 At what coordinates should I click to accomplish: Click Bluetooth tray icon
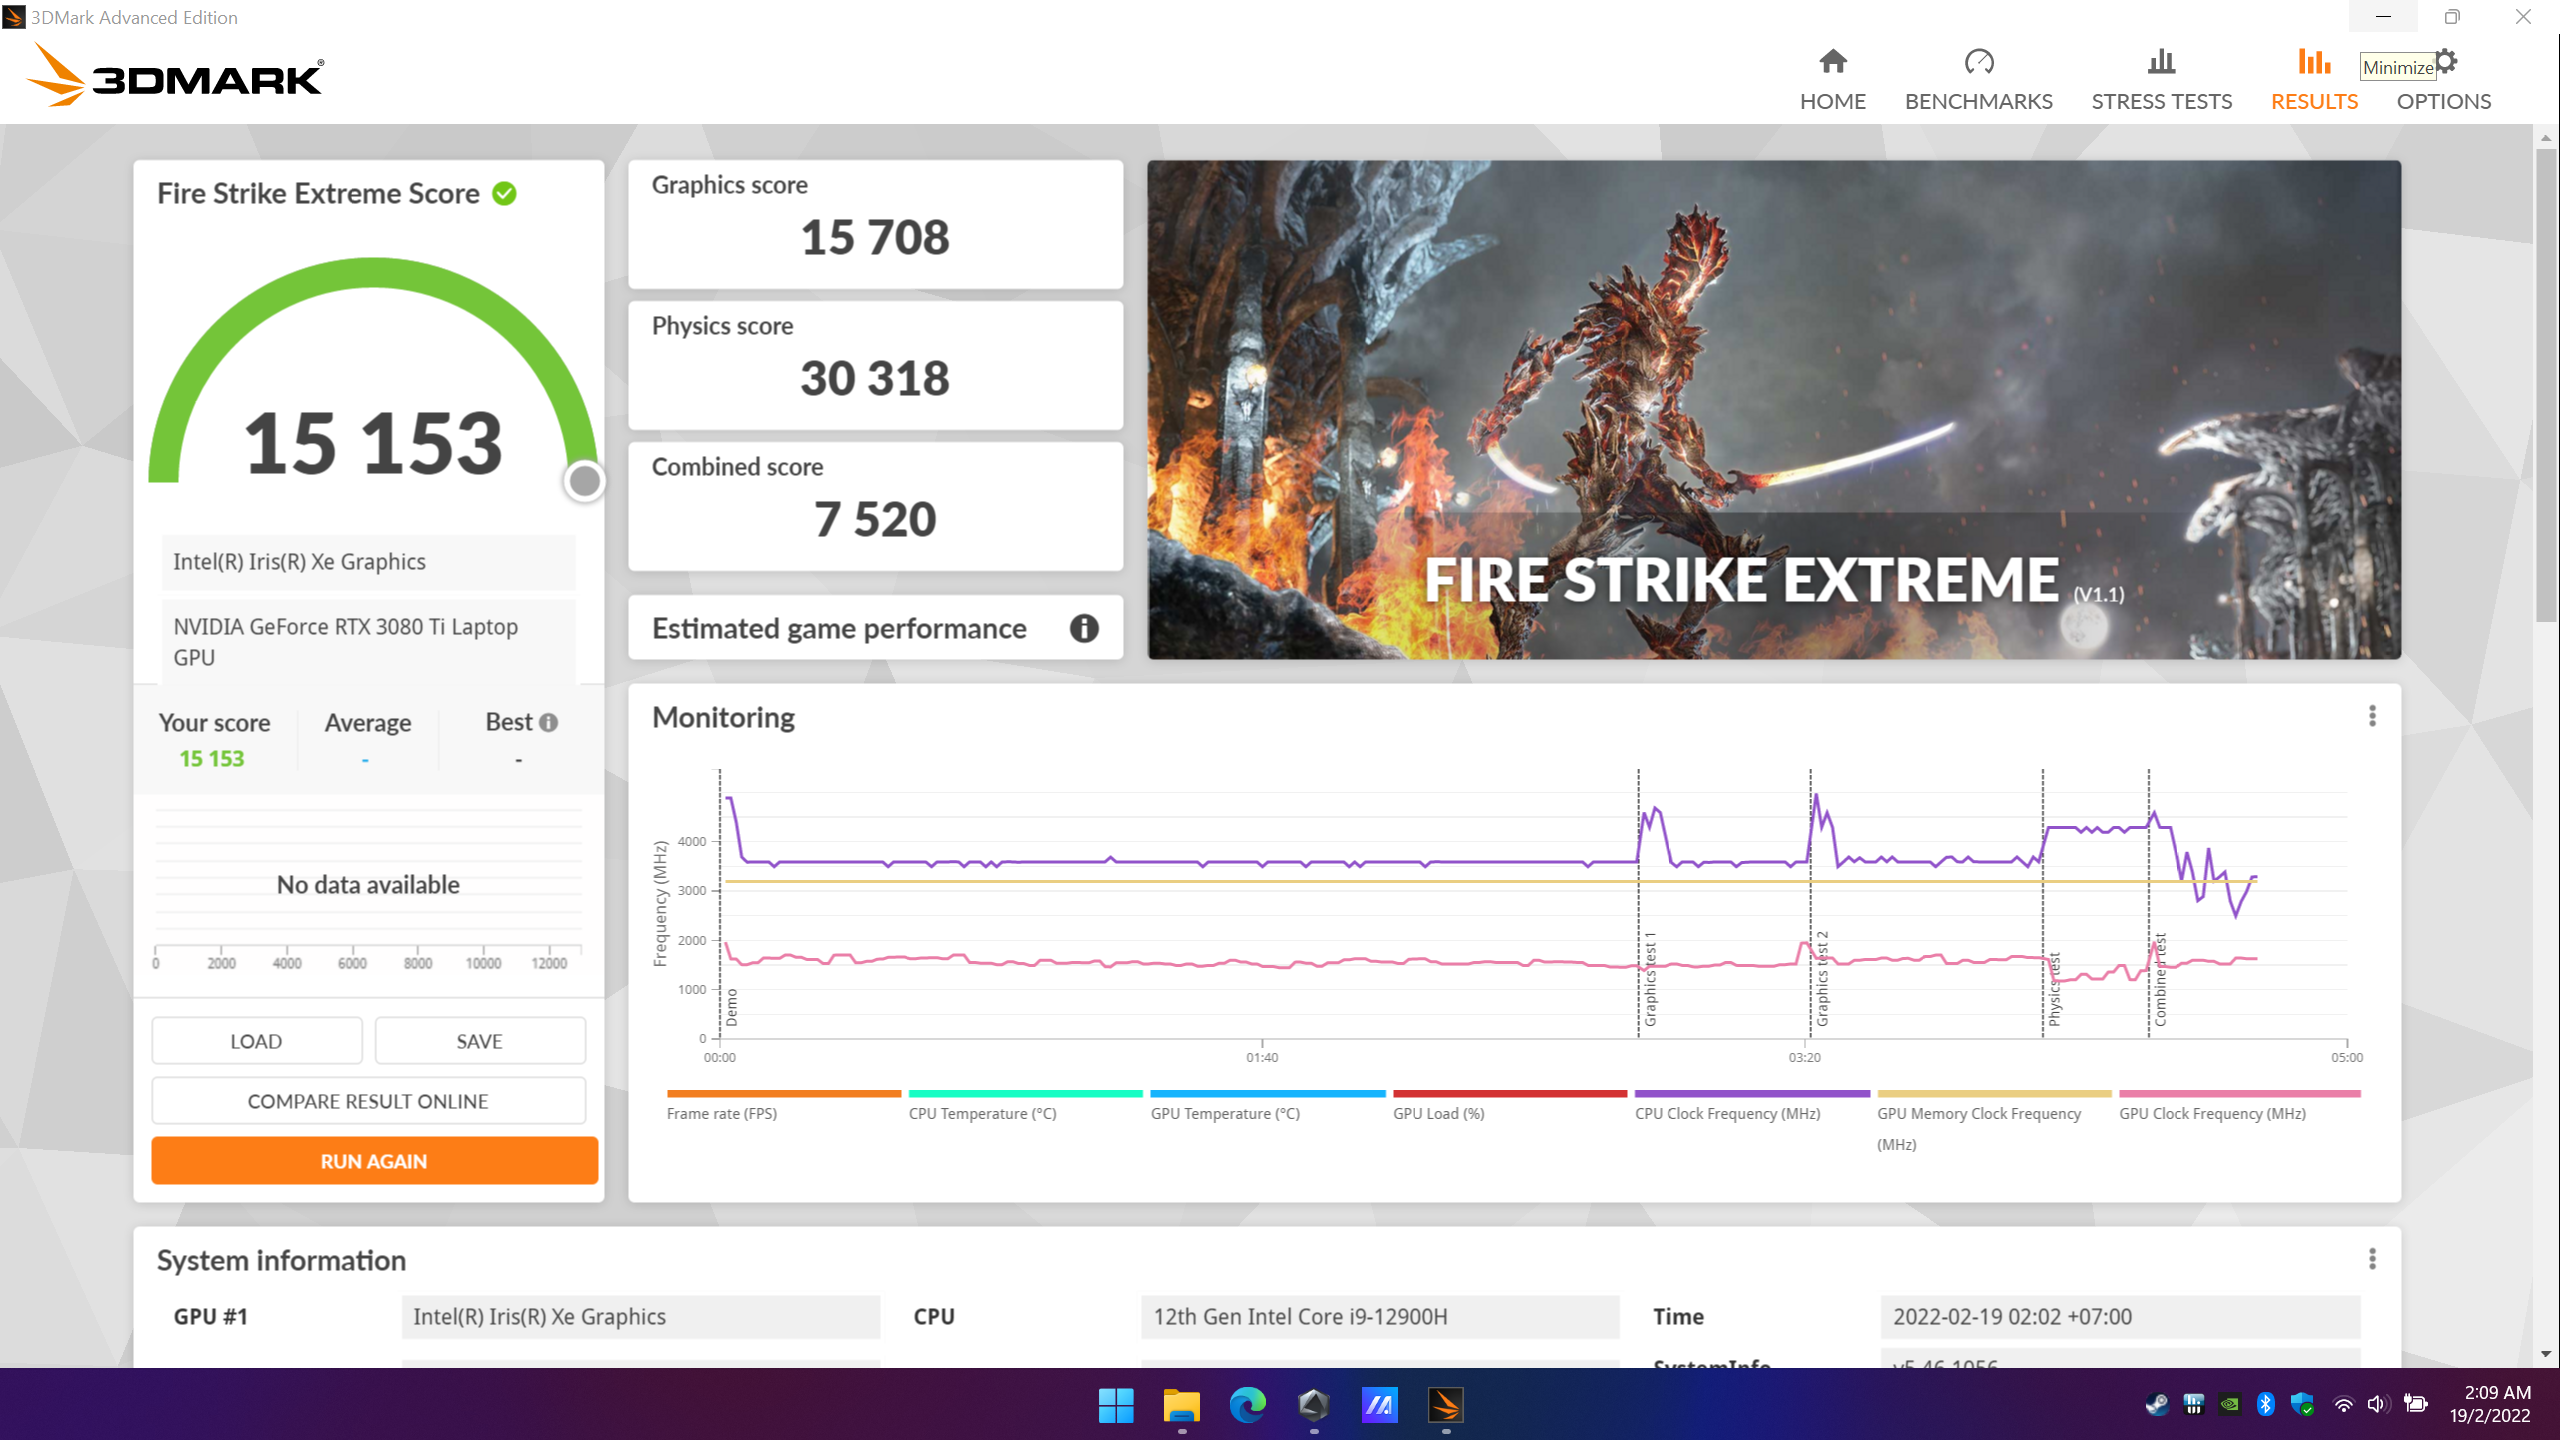click(x=2266, y=1404)
